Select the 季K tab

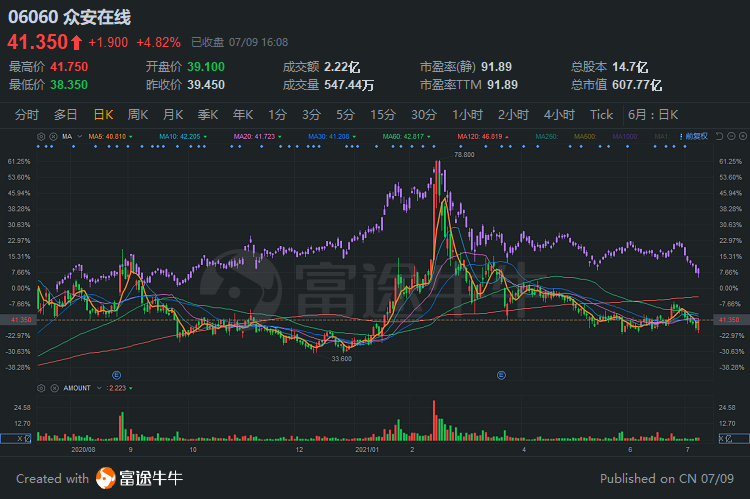(208, 115)
